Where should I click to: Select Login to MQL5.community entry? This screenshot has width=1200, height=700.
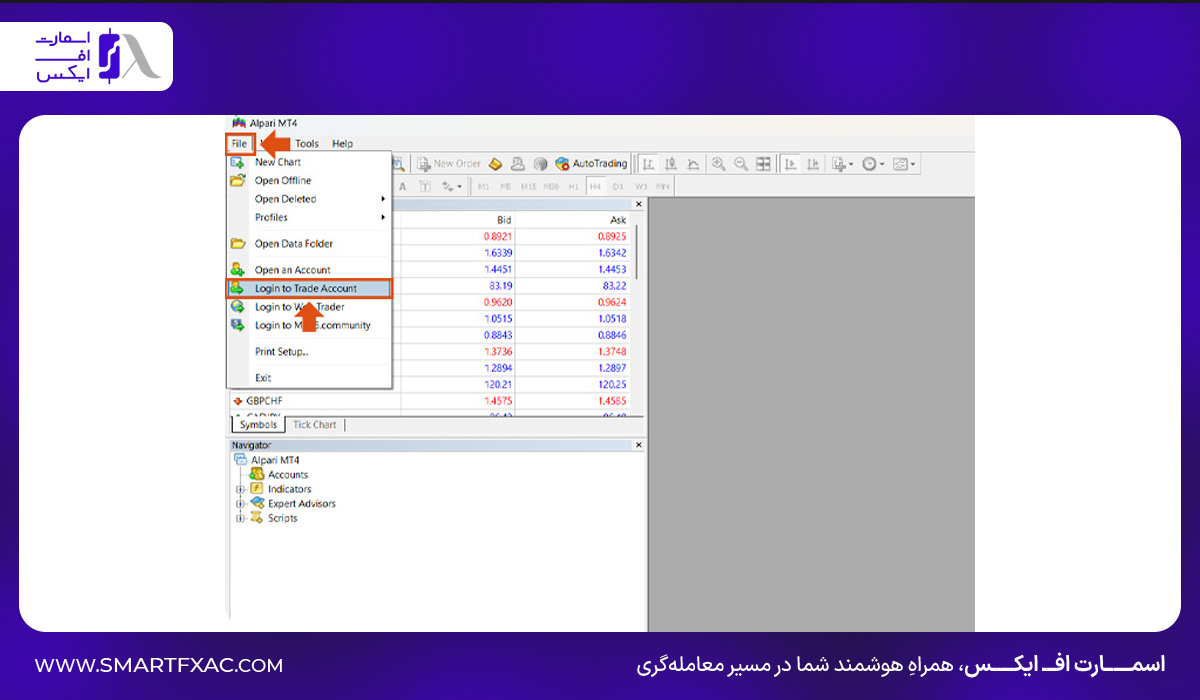coord(309,325)
